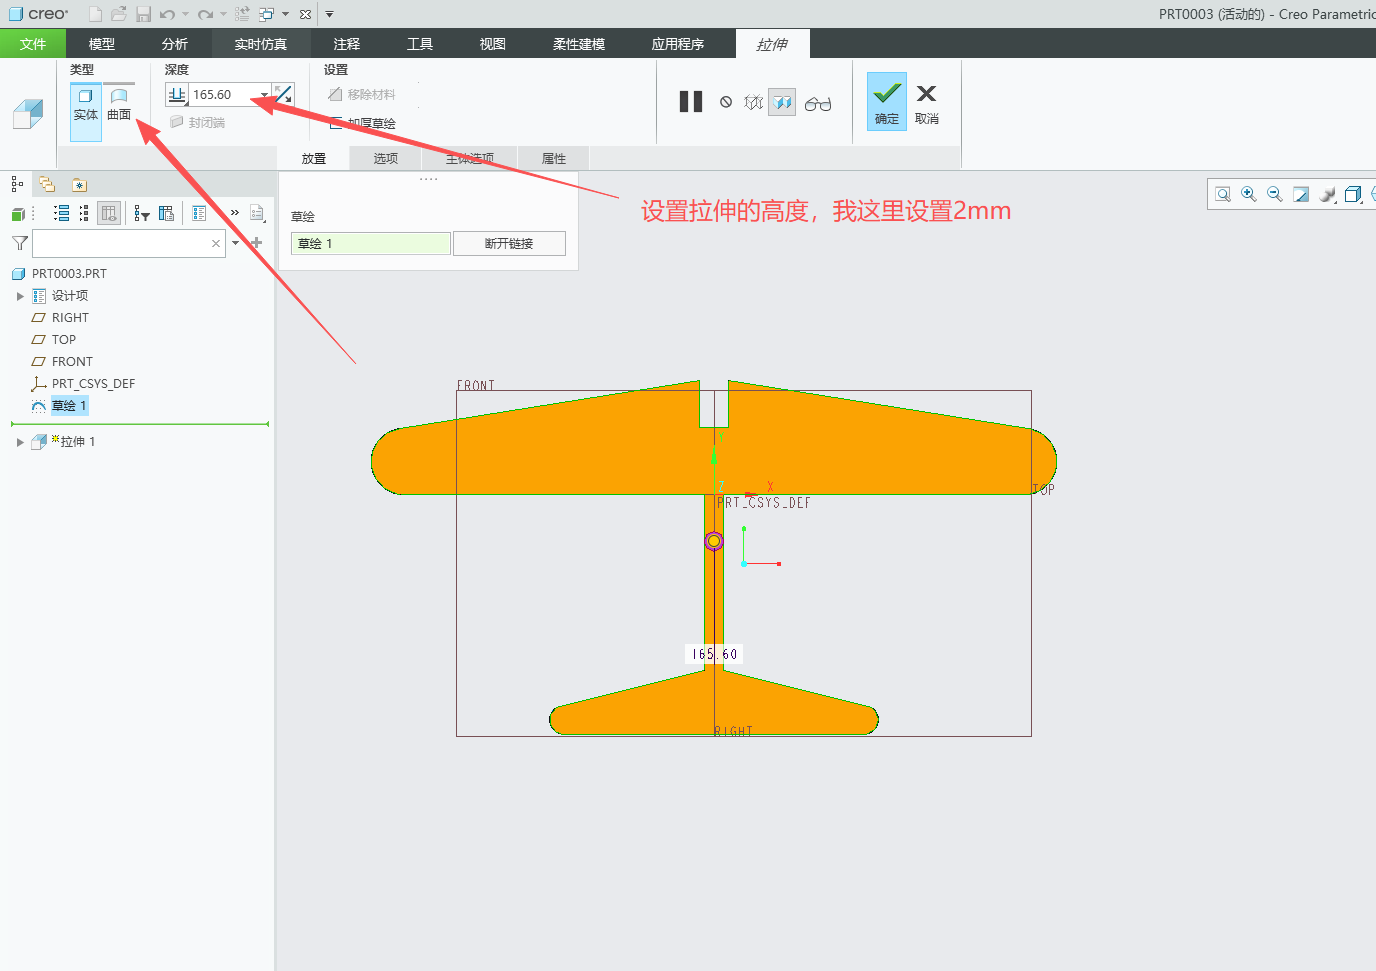Click the green 确定 checkmark to confirm extrude
Image resolution: width=1376 pixels, height=971 pixels.
[887, 101]
